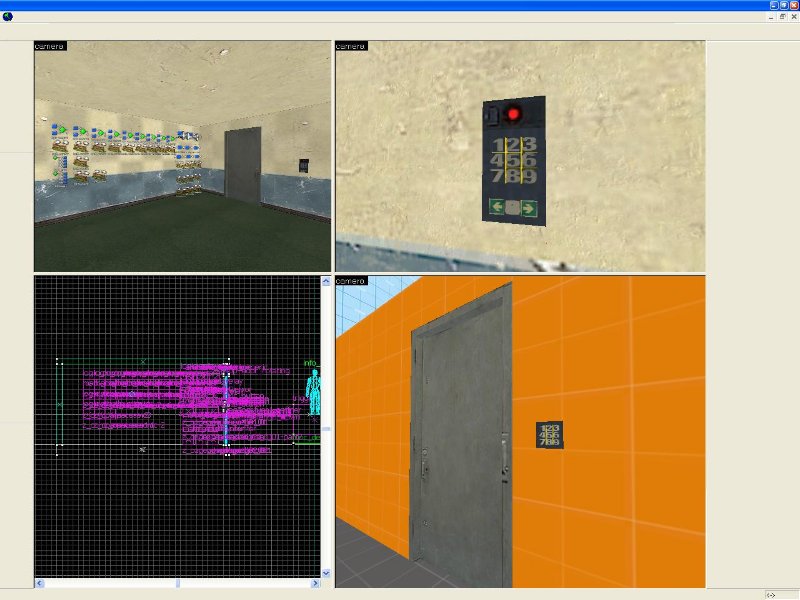
Task: Select the red indicator light on the keypad
Action: 515,114
